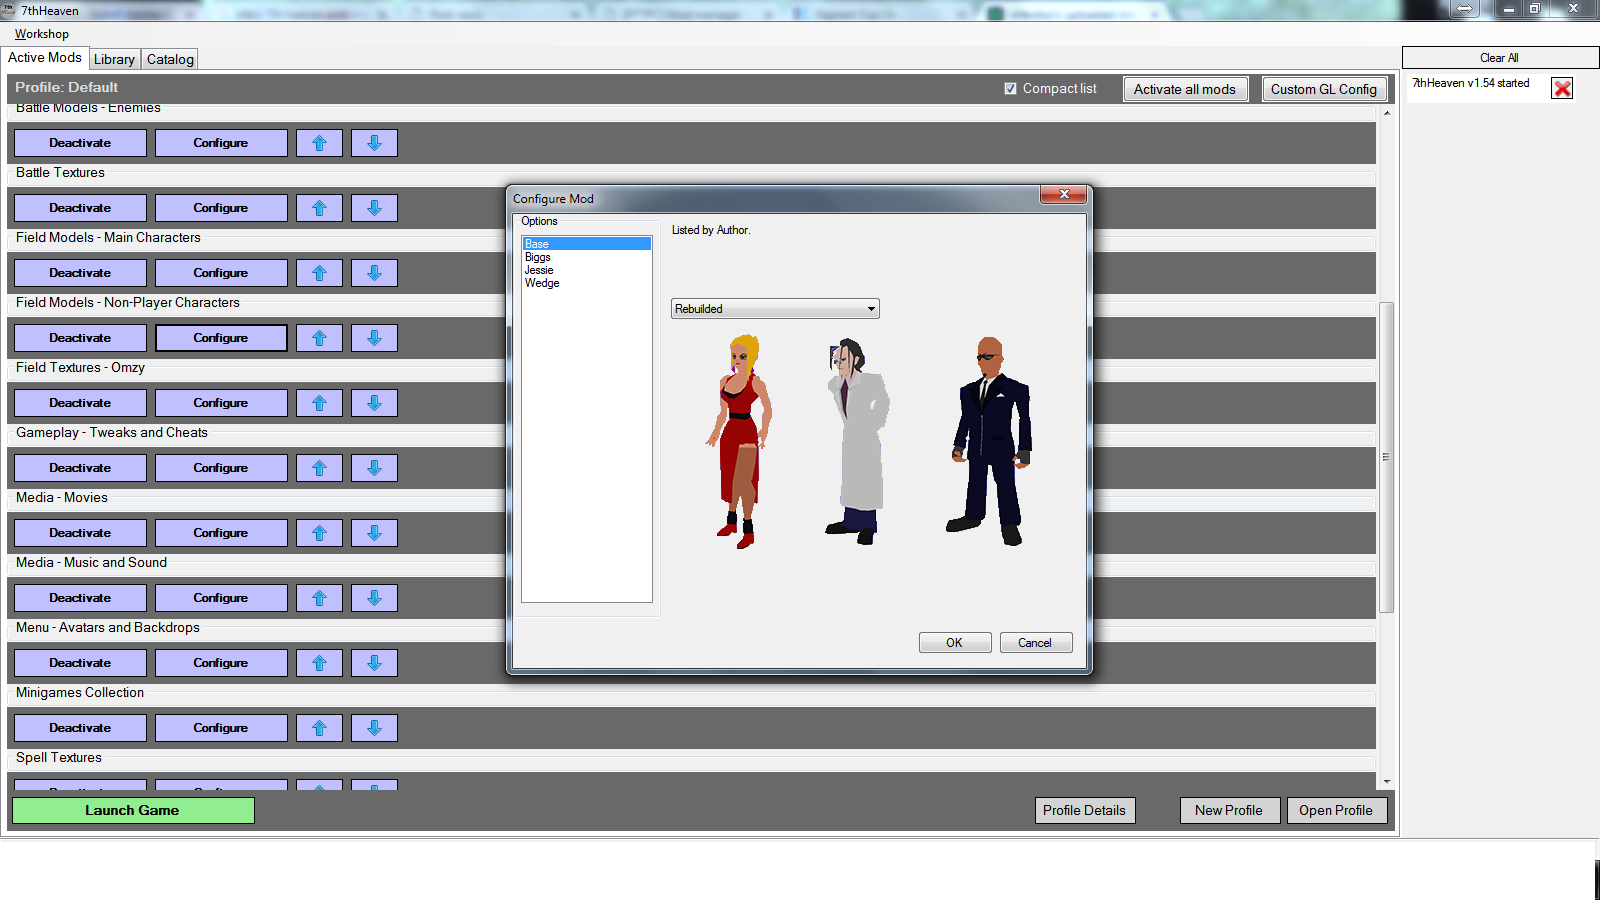Deactivate the Battle Textures mod
The image size is (1600, 900).
click(80, 208)
